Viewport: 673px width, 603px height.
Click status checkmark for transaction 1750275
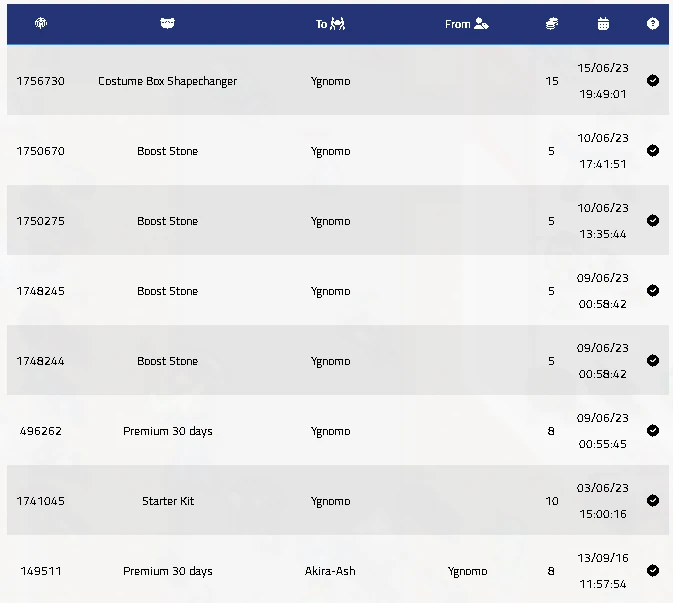pos(653,221)
